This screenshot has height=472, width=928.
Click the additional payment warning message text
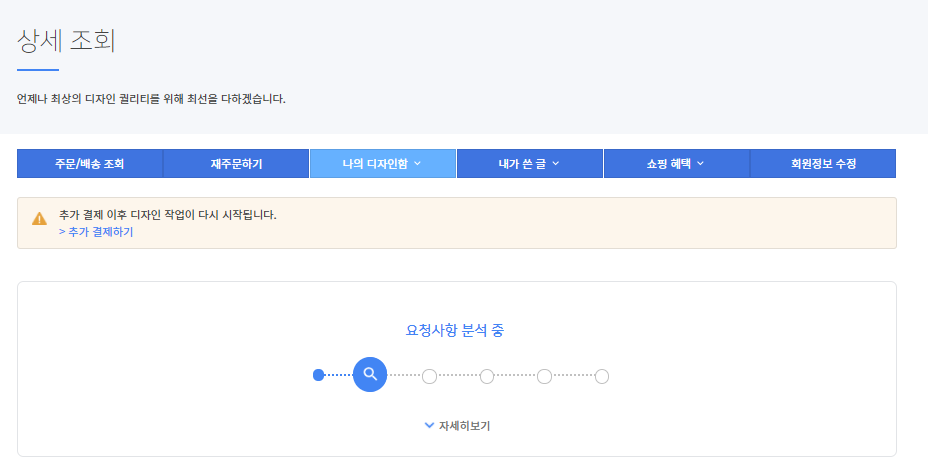coord(167,215)
